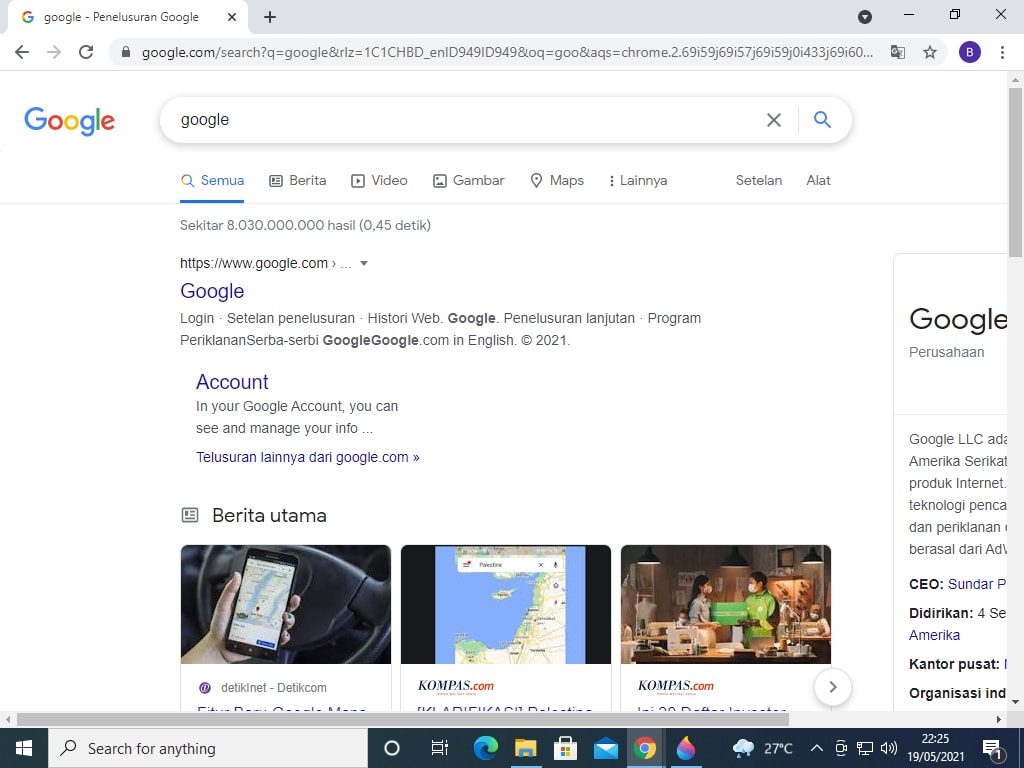This screenshot has width=1024, height=768.
Task: Open the Account sitelink
Action: (232, 382)
